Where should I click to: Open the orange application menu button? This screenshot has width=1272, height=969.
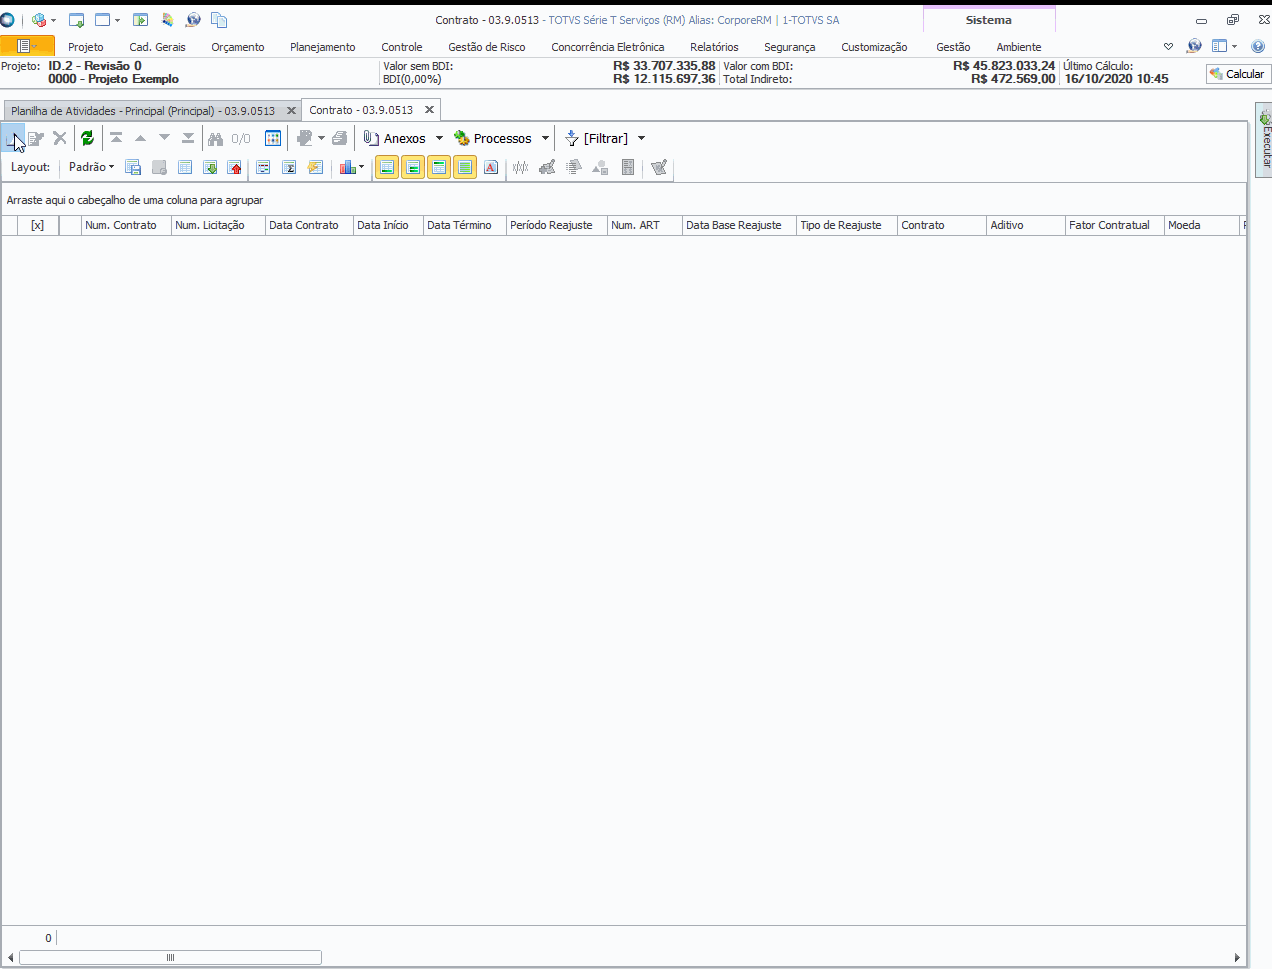[27, 46]
